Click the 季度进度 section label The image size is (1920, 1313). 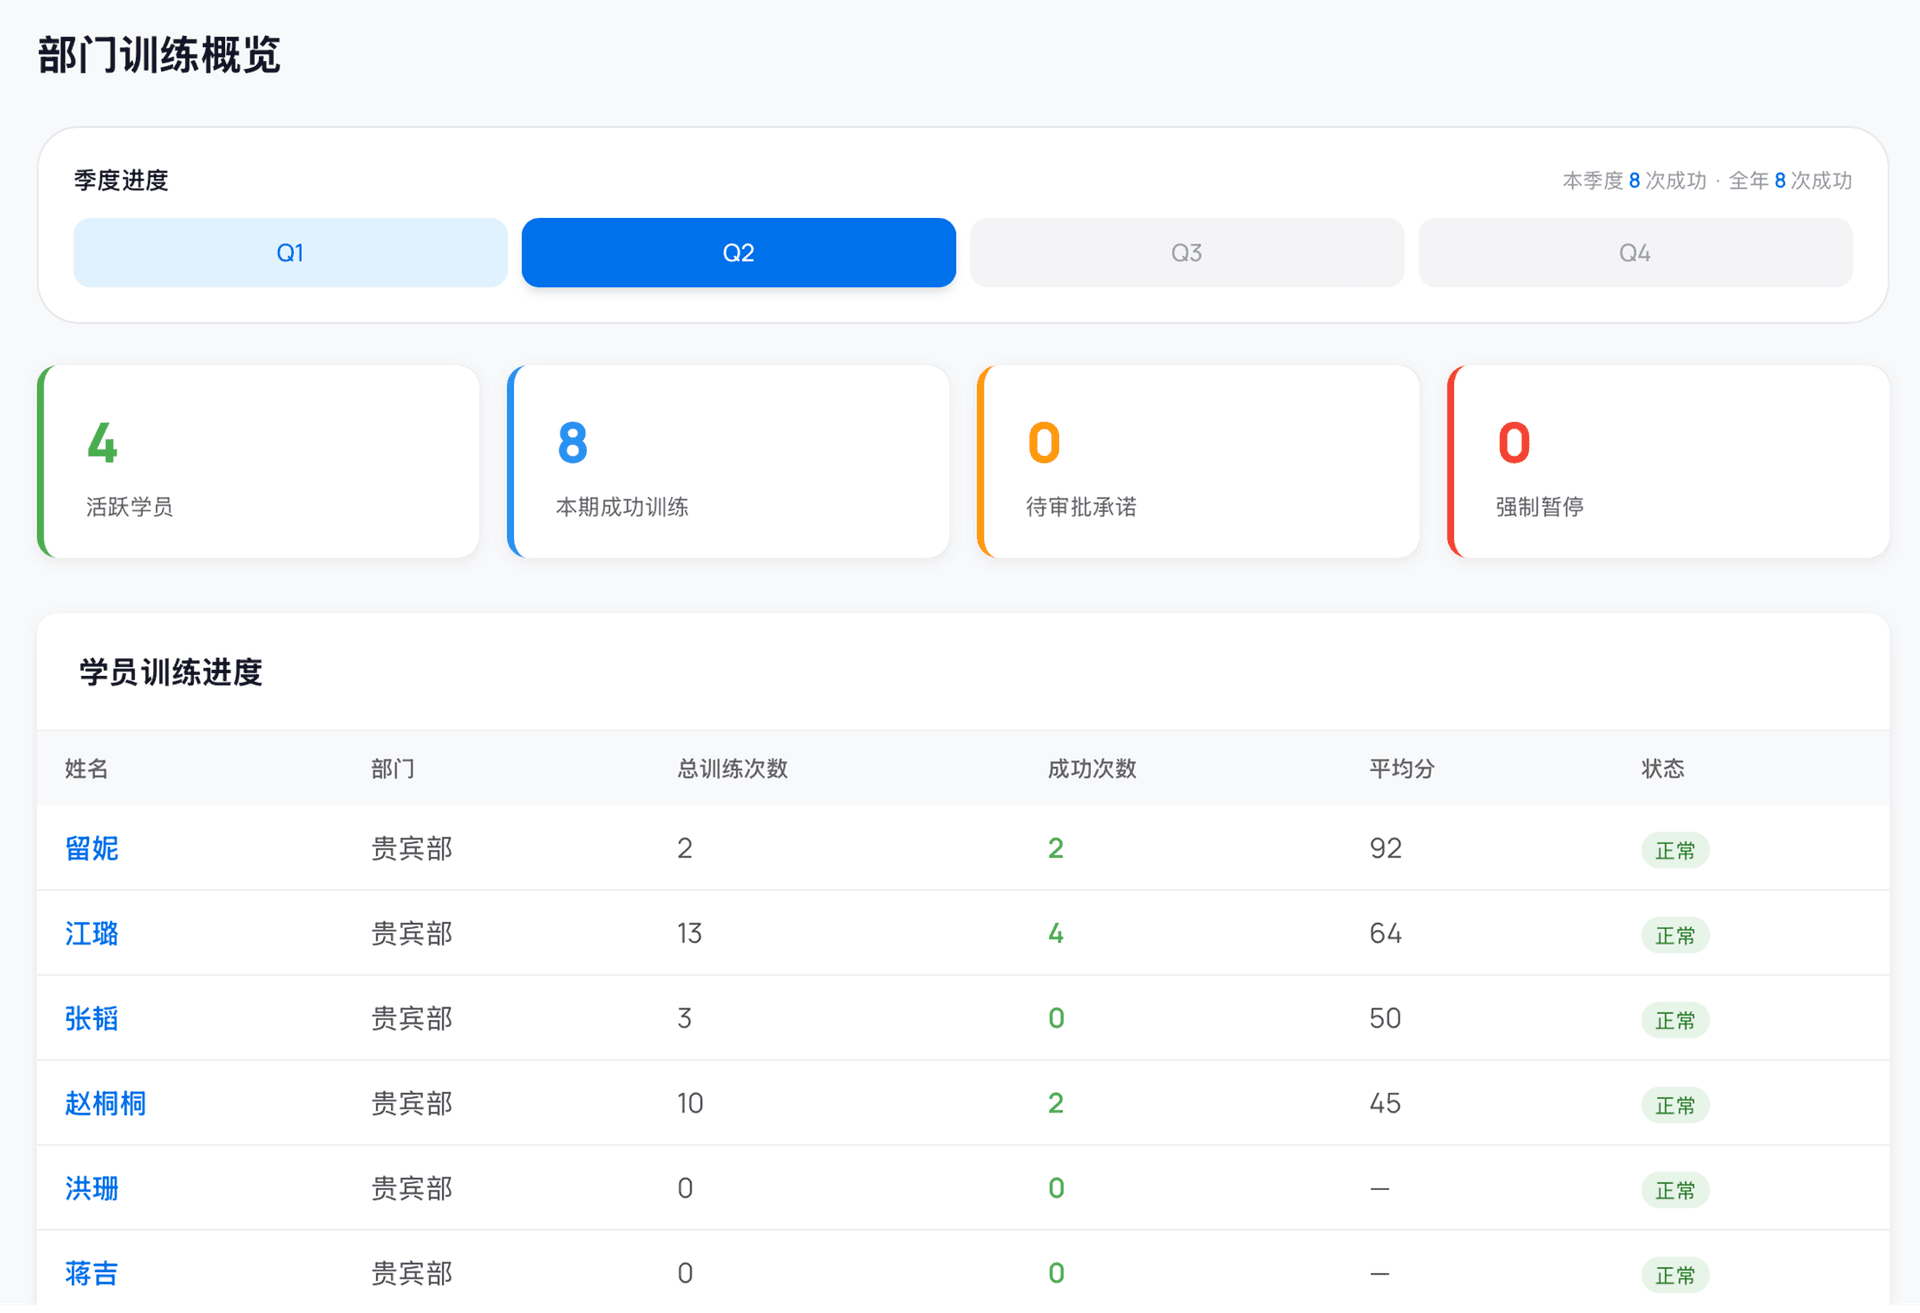(121, 181)
